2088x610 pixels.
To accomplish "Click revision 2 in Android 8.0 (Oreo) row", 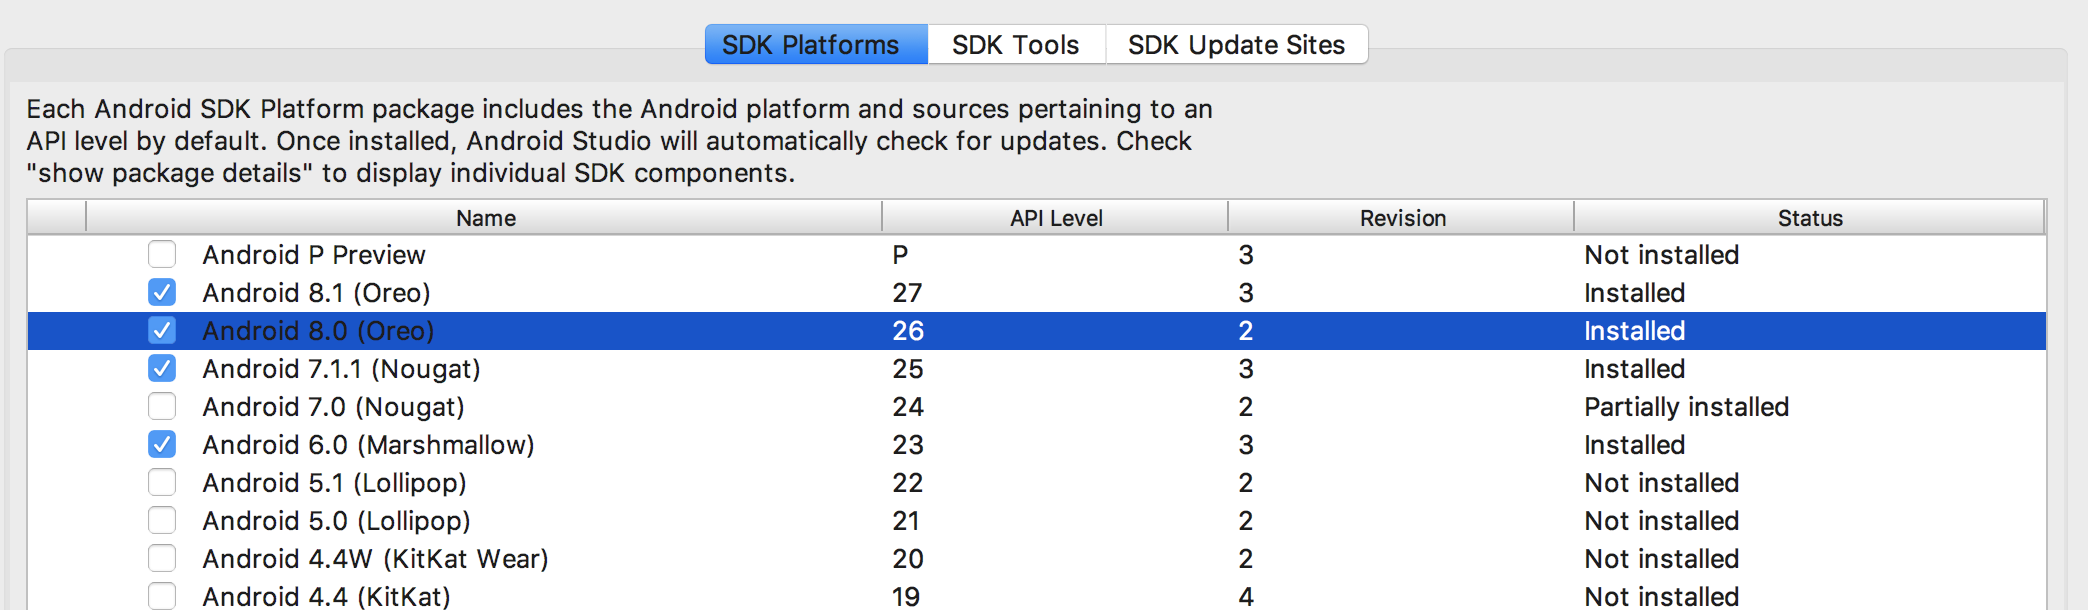I will click(1246, 331).
